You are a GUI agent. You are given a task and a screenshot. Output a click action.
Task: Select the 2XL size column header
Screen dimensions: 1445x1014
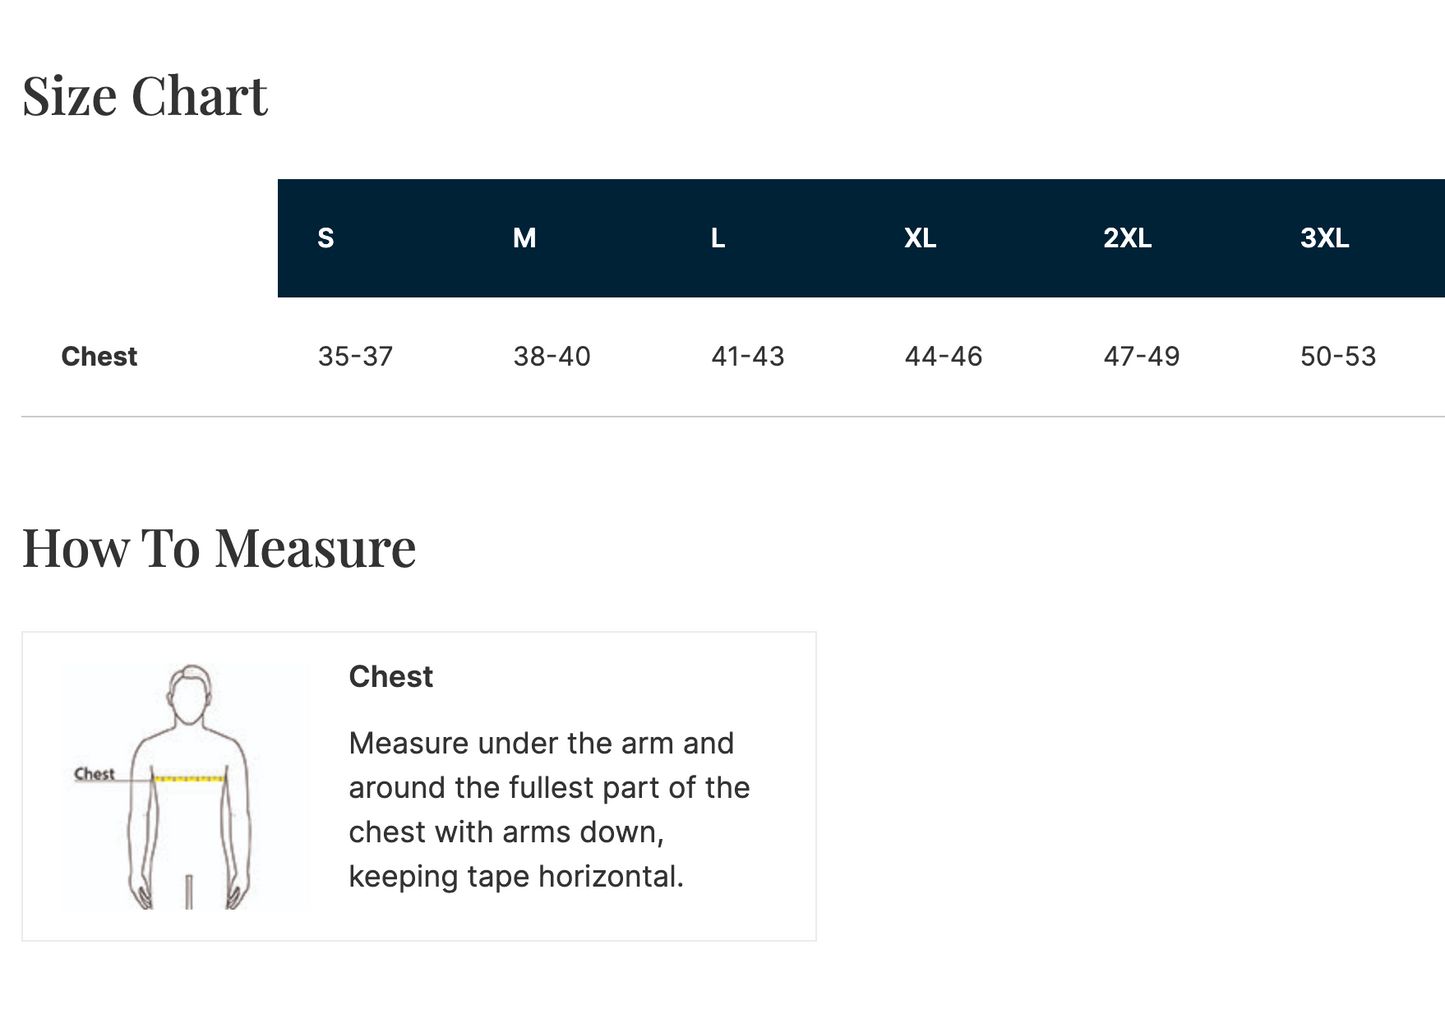pyautogui.click(x=1127, y=238)
